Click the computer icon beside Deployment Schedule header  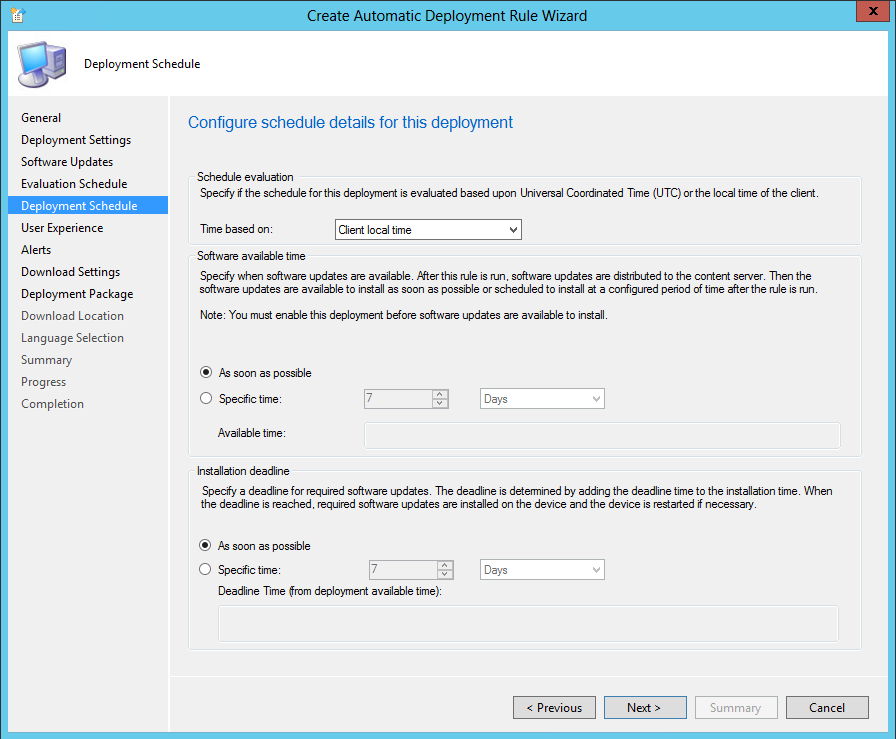(42, 64)
